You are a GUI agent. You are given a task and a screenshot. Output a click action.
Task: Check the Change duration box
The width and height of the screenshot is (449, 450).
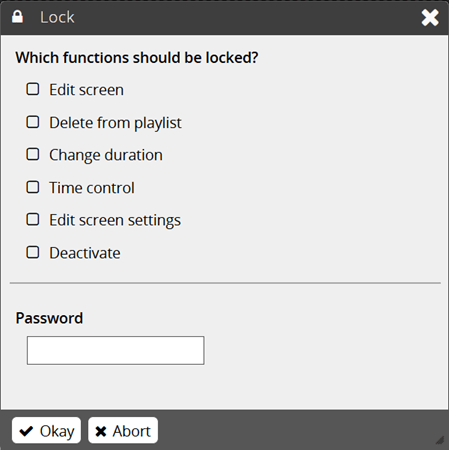pos(33,154)
